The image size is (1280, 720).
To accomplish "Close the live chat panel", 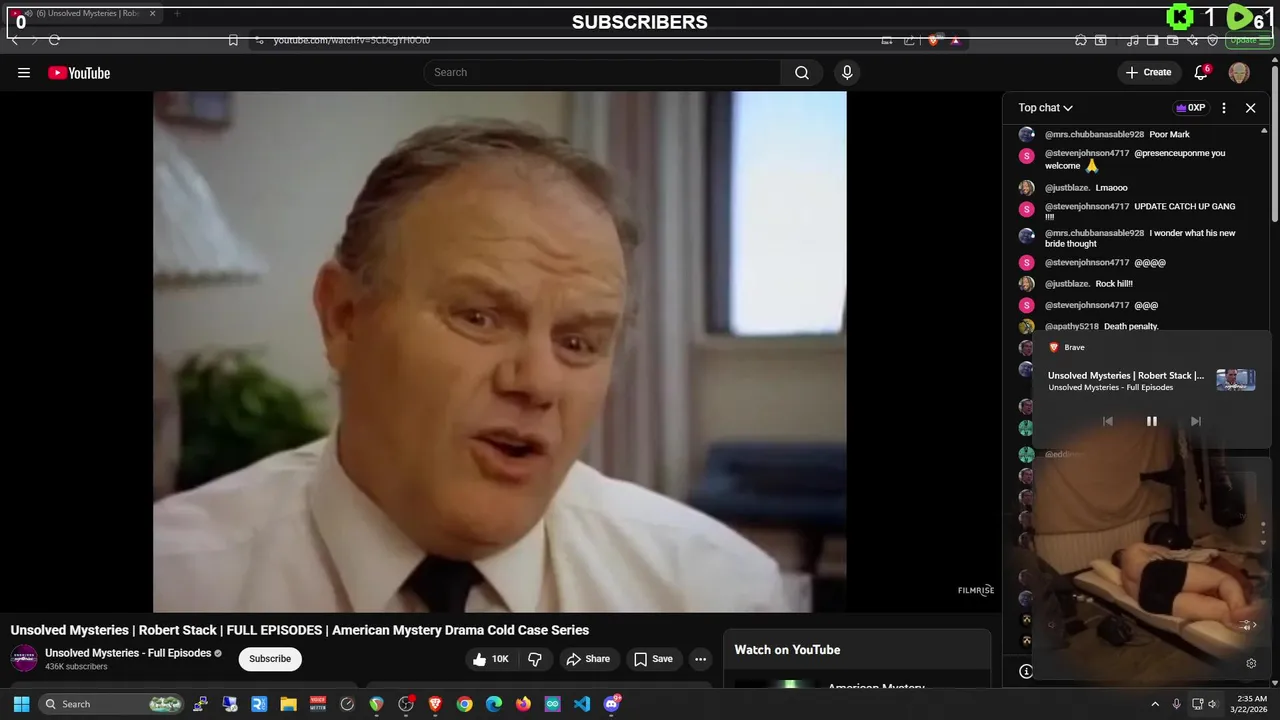I will 1250,108.
